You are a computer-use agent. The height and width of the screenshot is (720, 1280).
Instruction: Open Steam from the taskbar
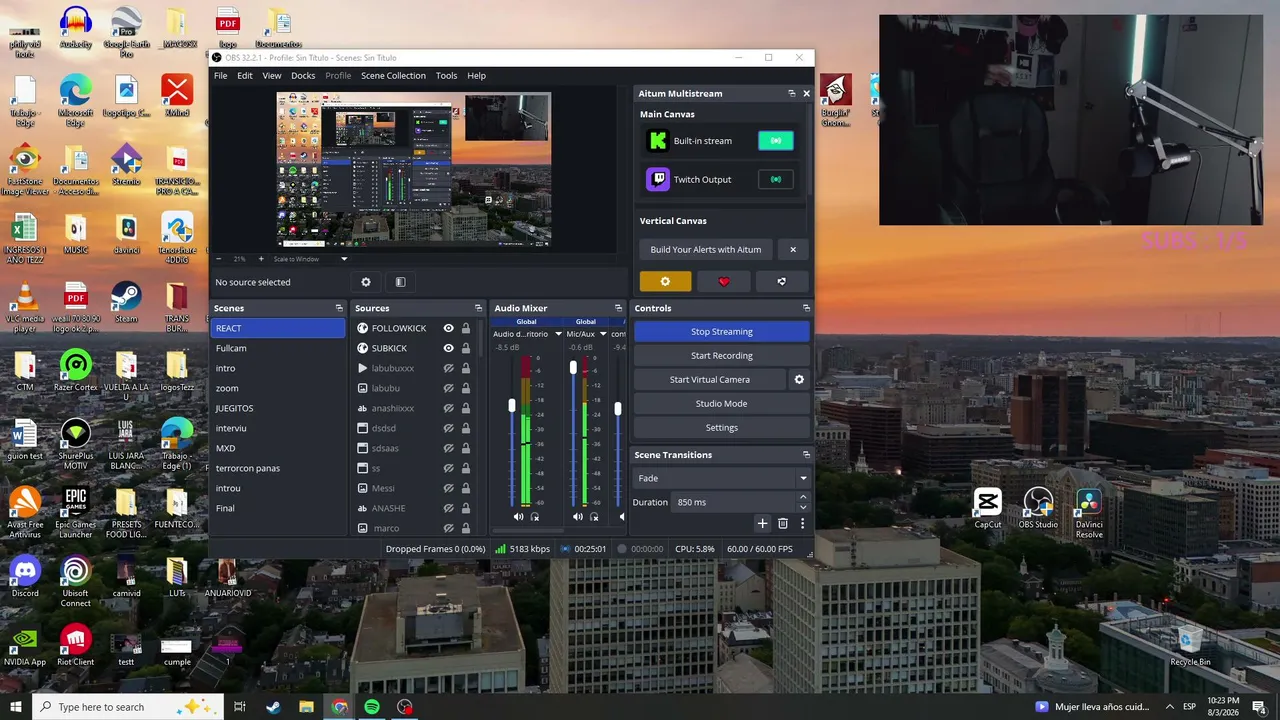pos(273,707)
